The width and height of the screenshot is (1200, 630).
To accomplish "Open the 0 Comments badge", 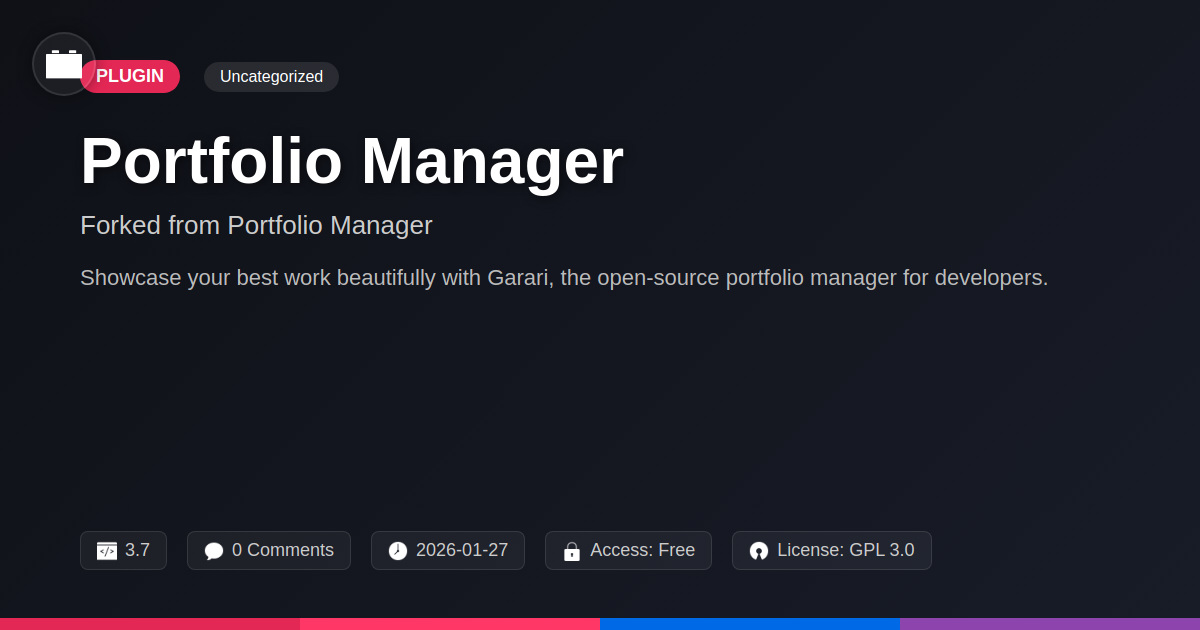I will pyautogui.click(x=269, y=551).
